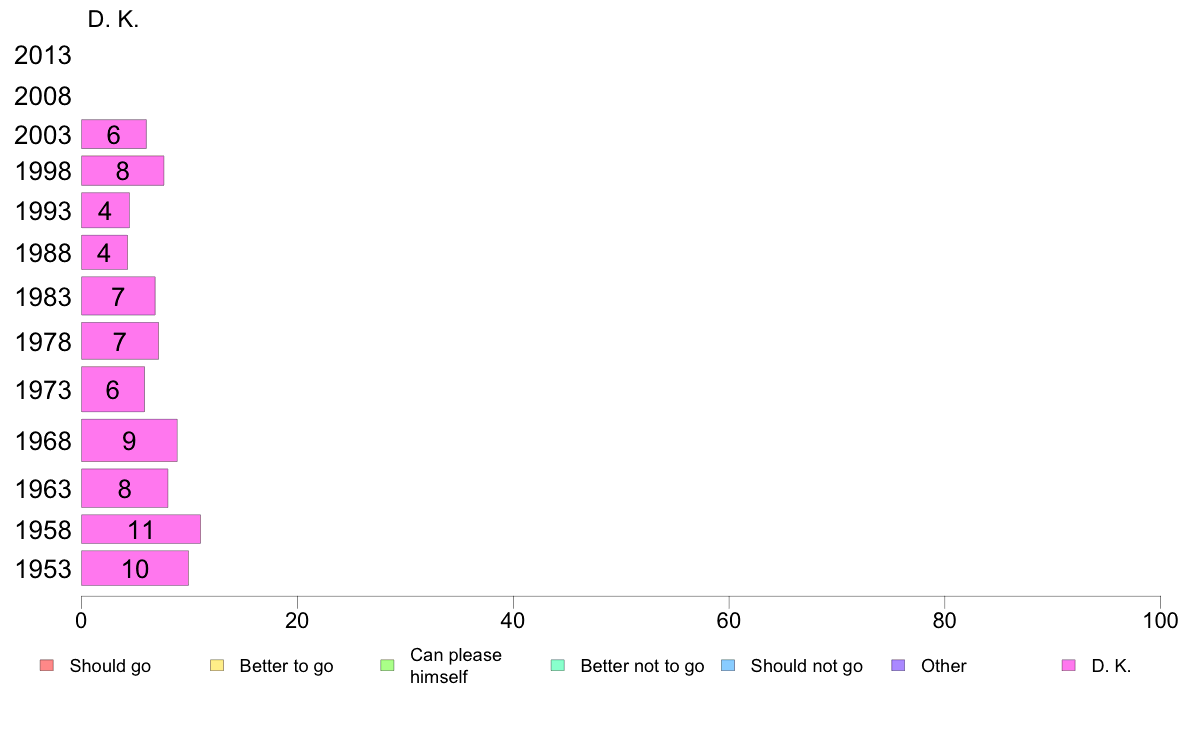Click the pink D. K. legend swatch
This screenshot has height=736, width=1188.
pyautogui.click(x=1069, y=666)
